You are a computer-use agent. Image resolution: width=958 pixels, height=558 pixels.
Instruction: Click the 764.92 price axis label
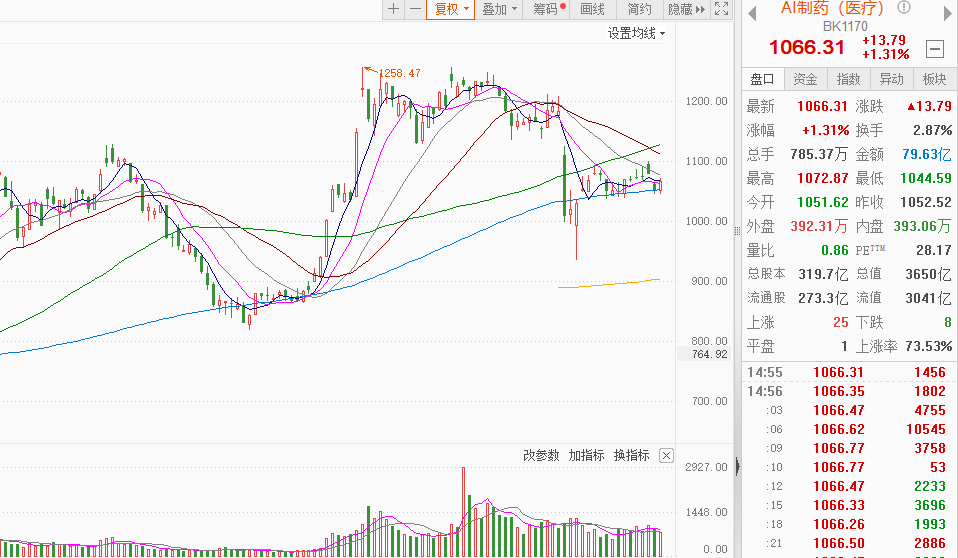tap(709, 353)
